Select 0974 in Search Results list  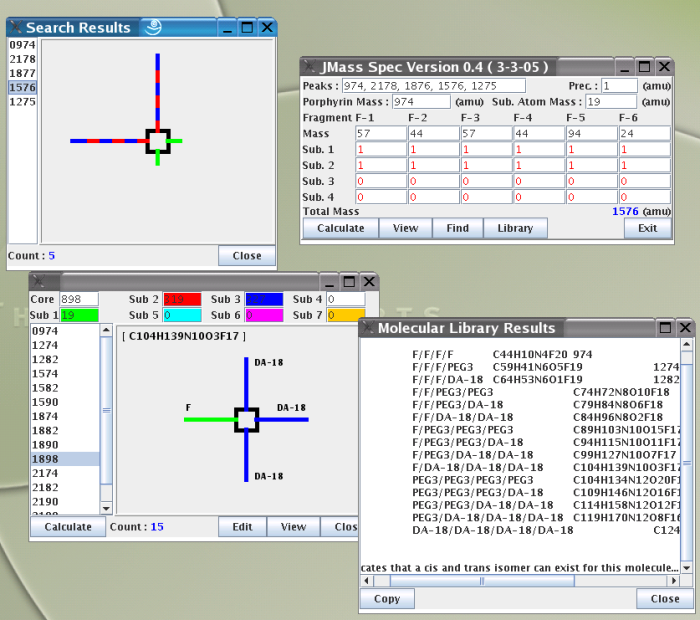point(22,45)
